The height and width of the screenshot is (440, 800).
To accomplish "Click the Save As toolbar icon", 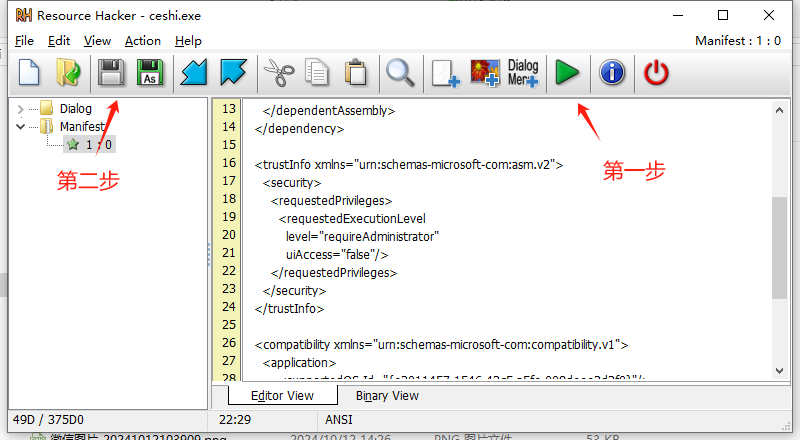I will tap(149, 73).
